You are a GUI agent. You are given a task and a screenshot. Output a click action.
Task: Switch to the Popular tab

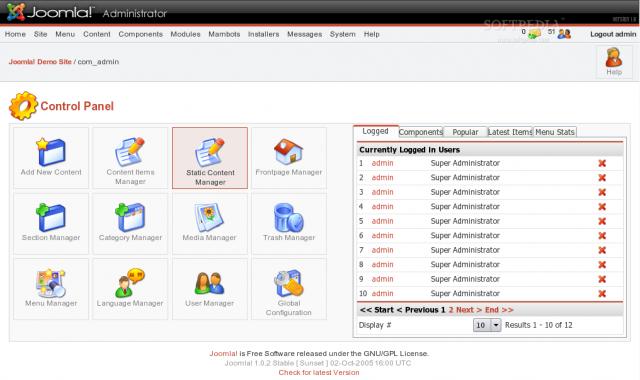tap(465, 132)
